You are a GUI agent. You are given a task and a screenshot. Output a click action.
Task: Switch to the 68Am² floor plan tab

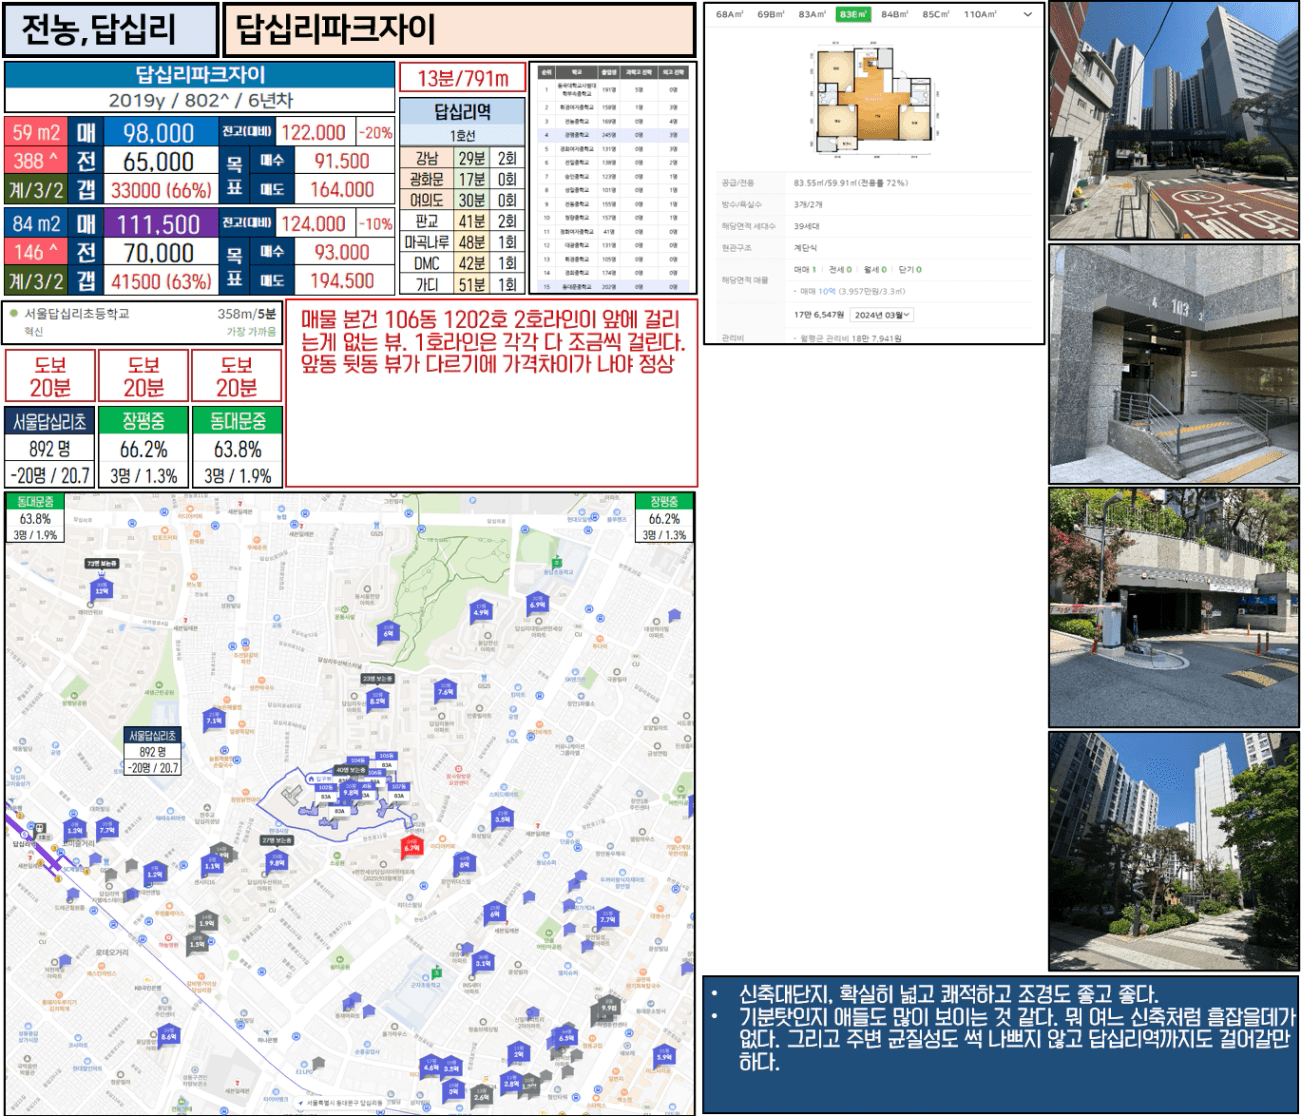coord(729,15)
